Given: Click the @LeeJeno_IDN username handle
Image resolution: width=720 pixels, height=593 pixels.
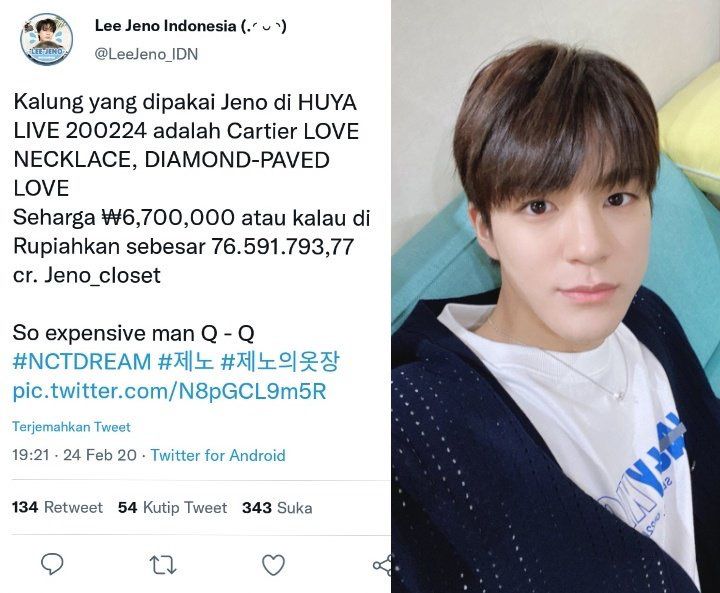Looking at the screenshot, I should click(146, 54).
